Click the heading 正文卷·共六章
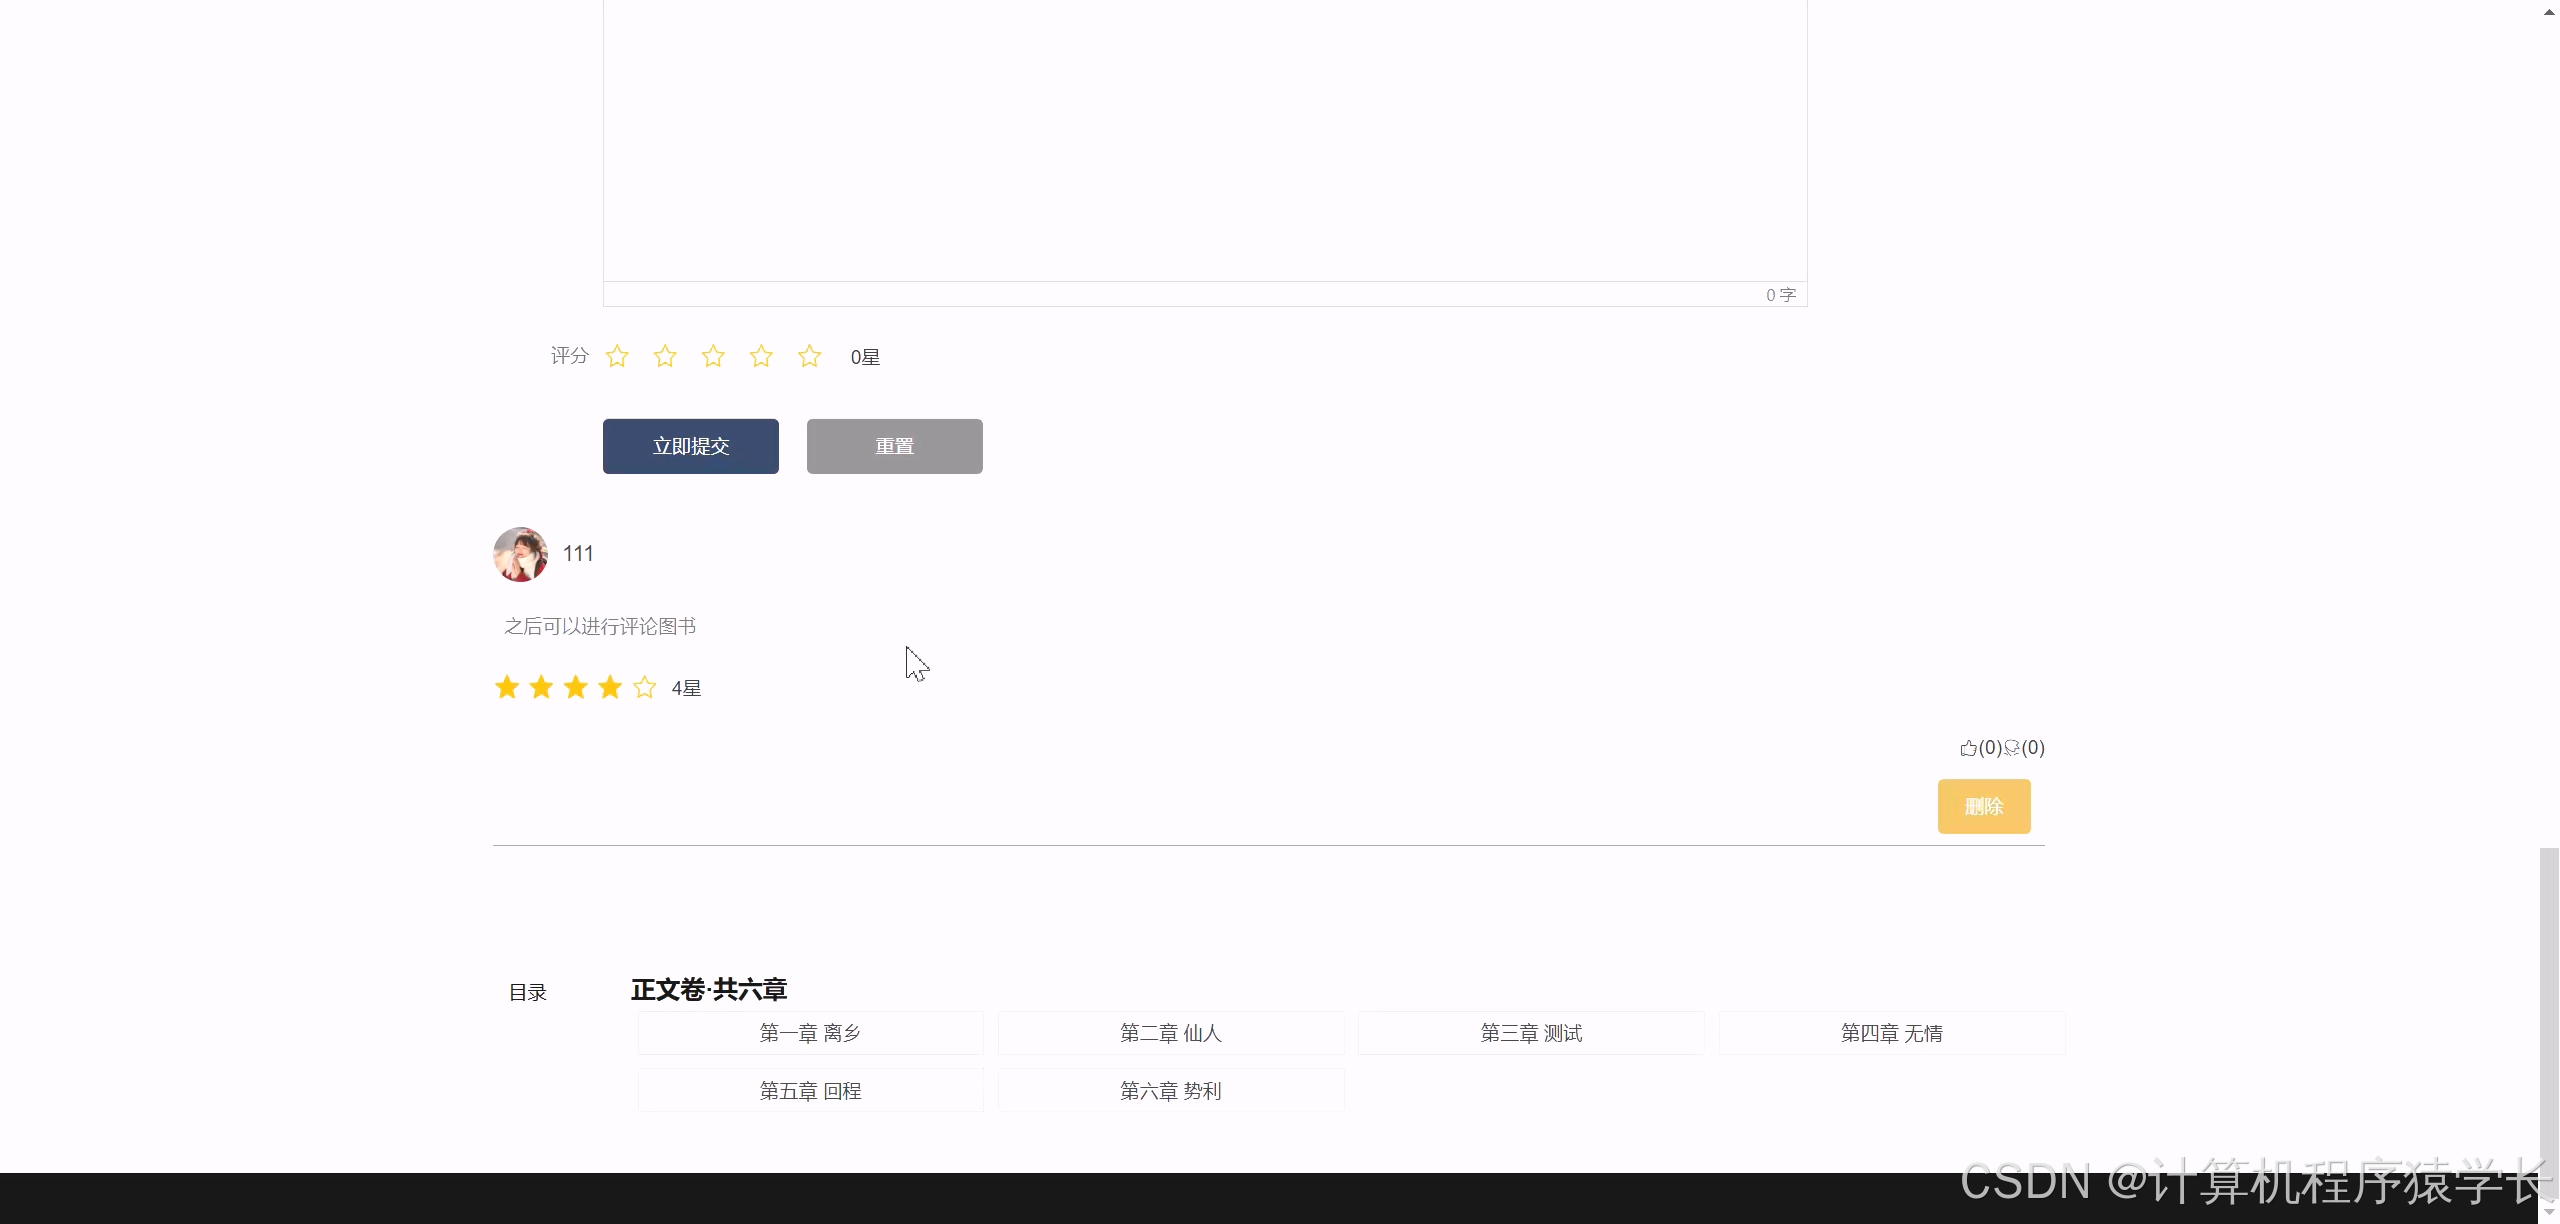Viewport: 2560px width, 1224px height. point(709,989)
